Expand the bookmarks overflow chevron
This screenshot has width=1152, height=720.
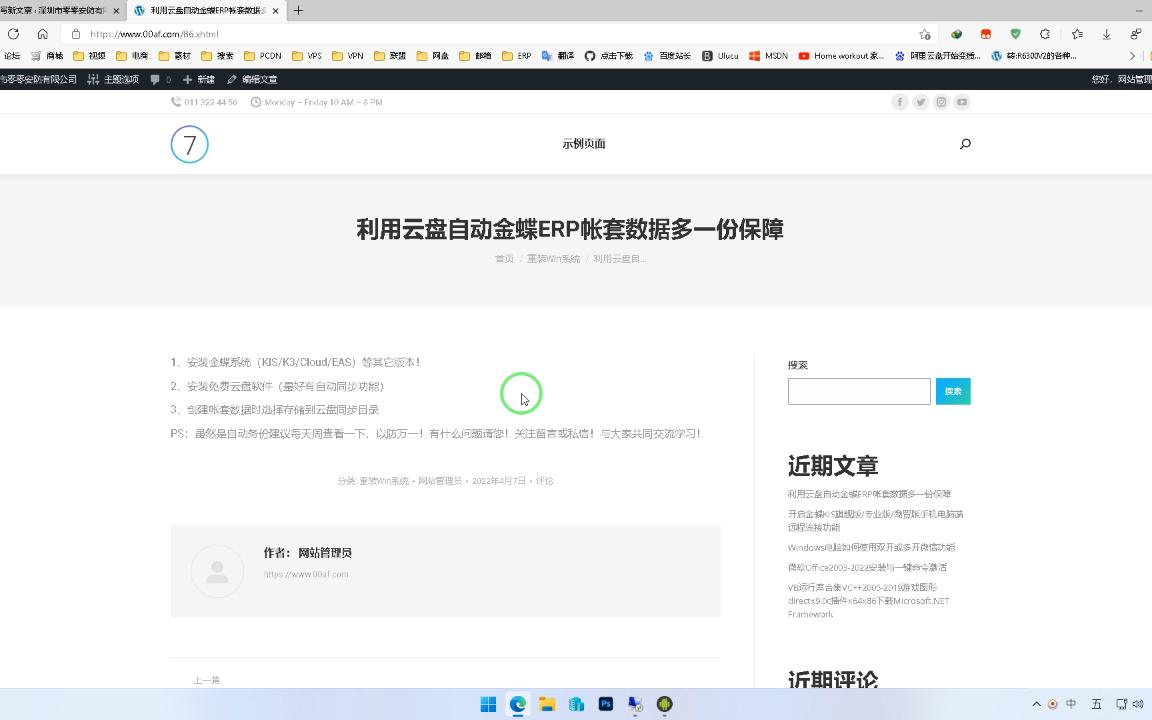coord(1131,55)
